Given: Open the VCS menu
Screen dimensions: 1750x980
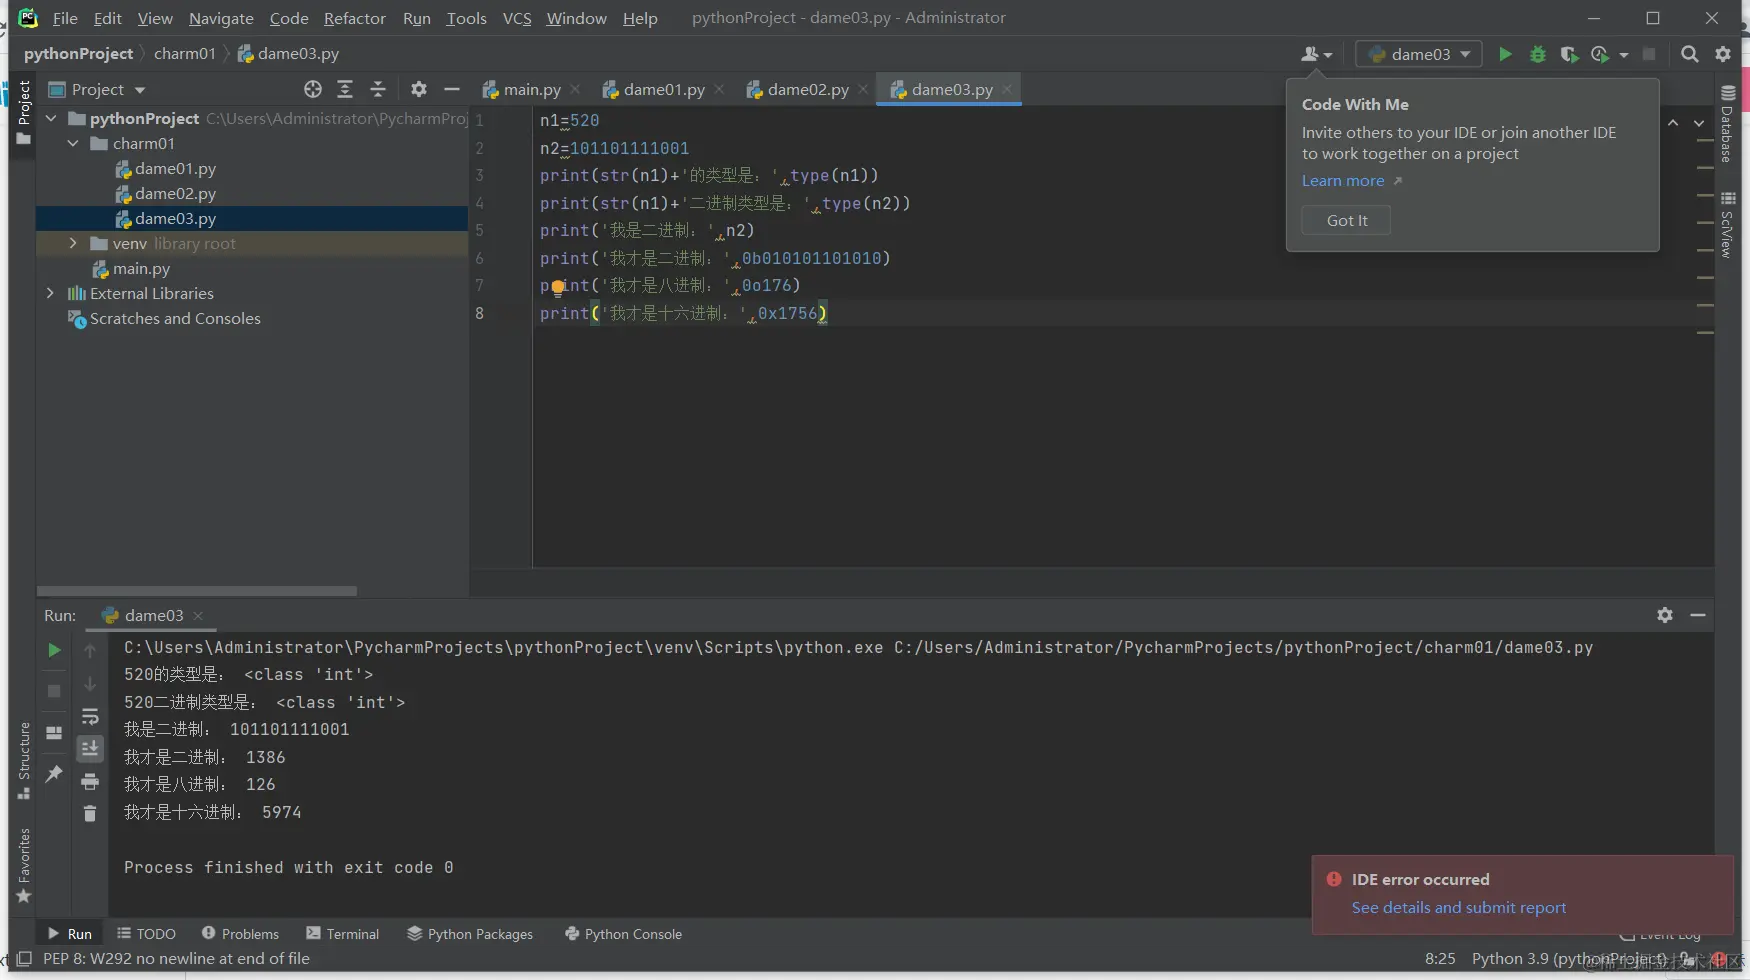Looking at the screenshot, I should pyautogui.click(x=517, y=18).
